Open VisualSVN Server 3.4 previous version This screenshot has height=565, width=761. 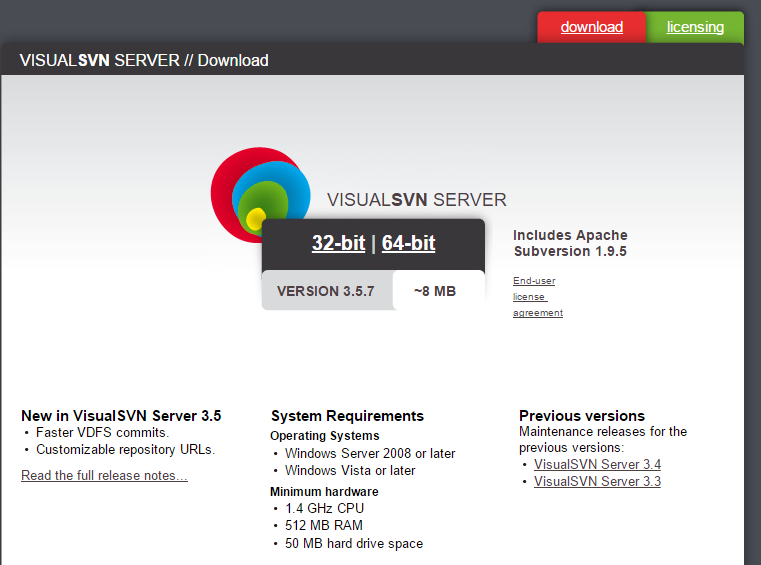tap(597, 465)
